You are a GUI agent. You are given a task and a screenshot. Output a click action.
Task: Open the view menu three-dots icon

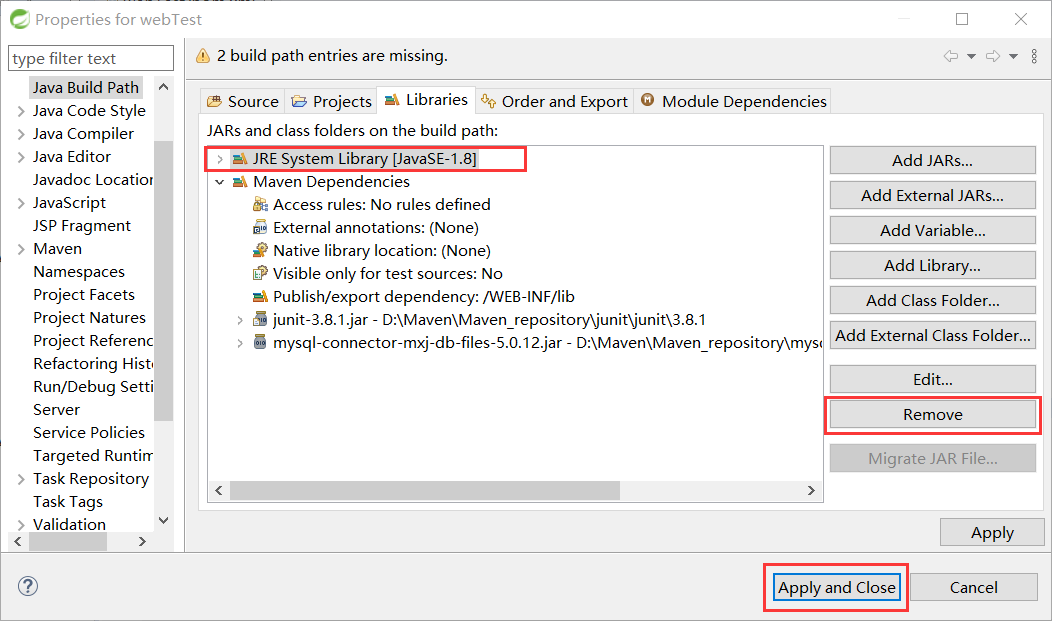[x=1034, y=56]
